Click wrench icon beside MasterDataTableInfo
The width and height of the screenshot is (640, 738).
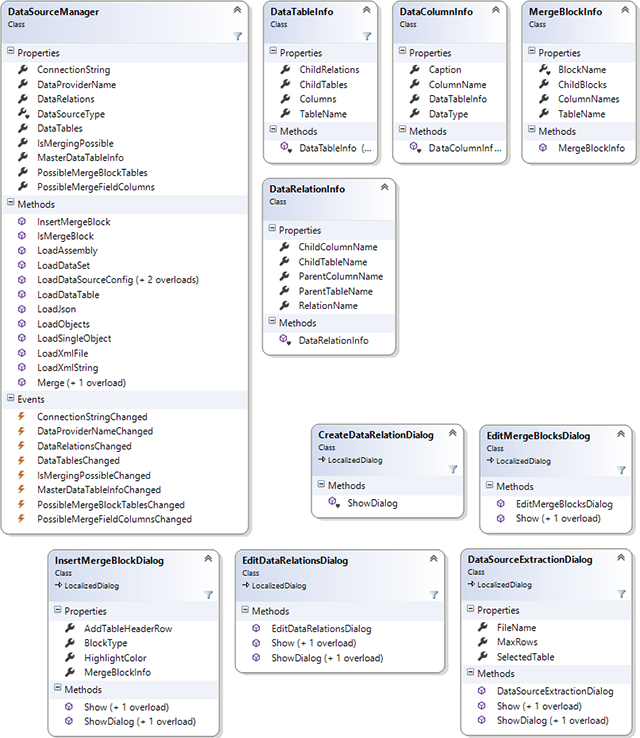pyautogui.click(x=23, y=157)
